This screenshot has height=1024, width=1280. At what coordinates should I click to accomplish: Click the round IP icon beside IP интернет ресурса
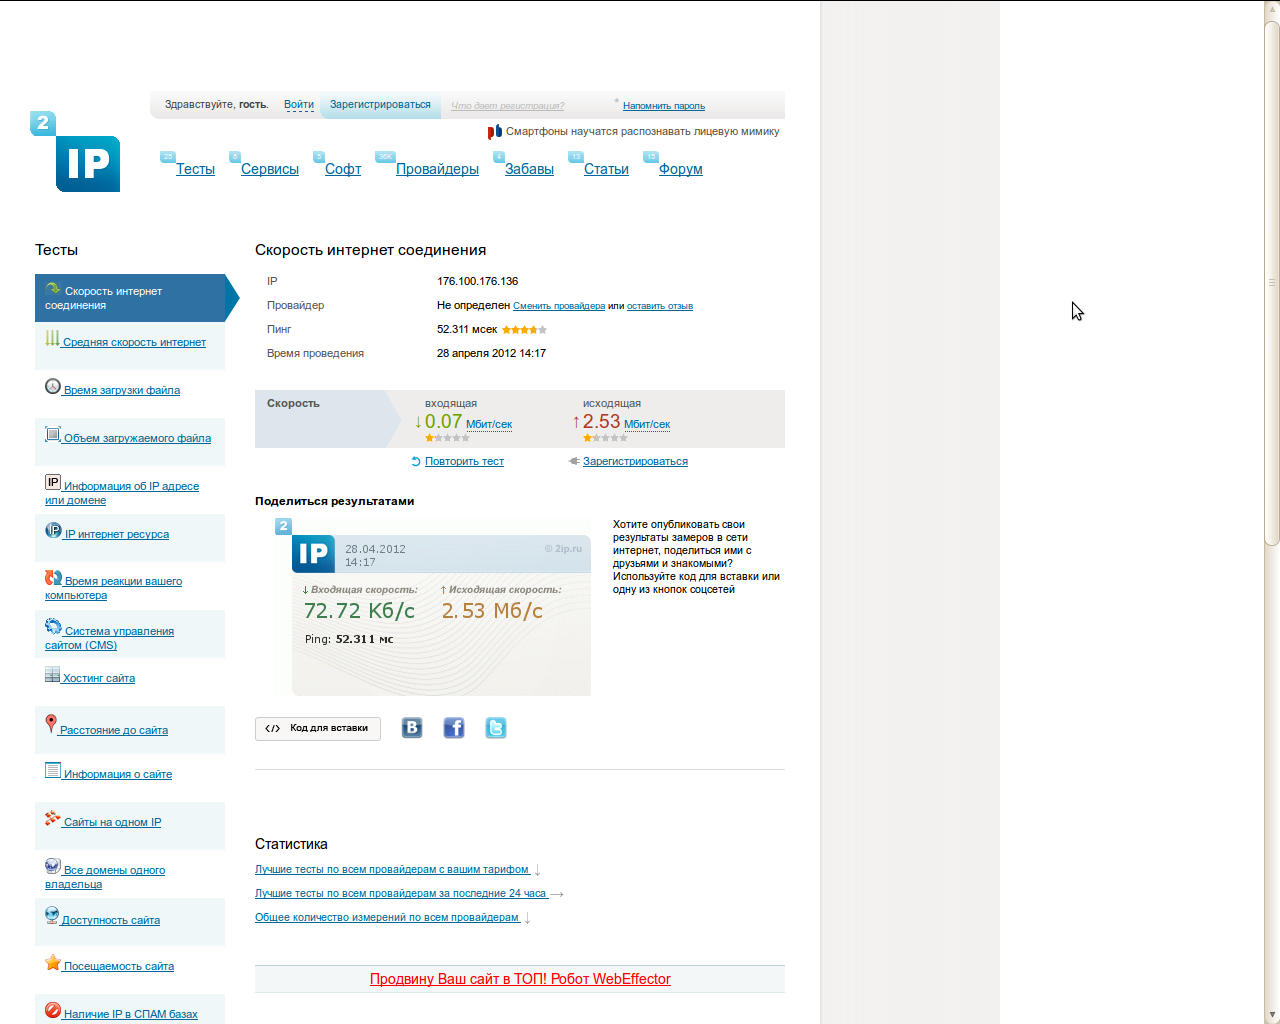coord(53,530)
